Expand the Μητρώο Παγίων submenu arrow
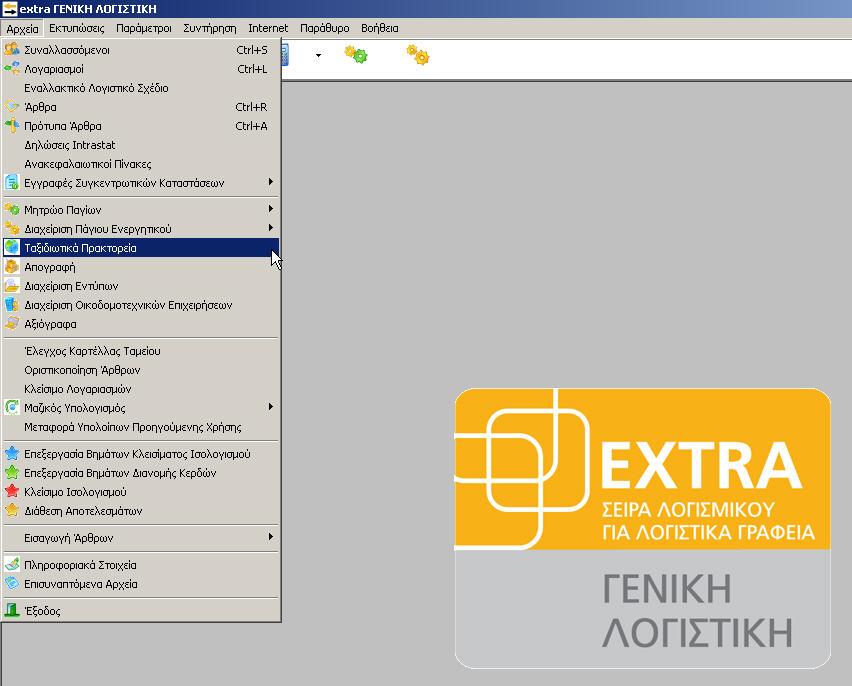This screenshot has height=686, width=852. click(x=271, y=209)
